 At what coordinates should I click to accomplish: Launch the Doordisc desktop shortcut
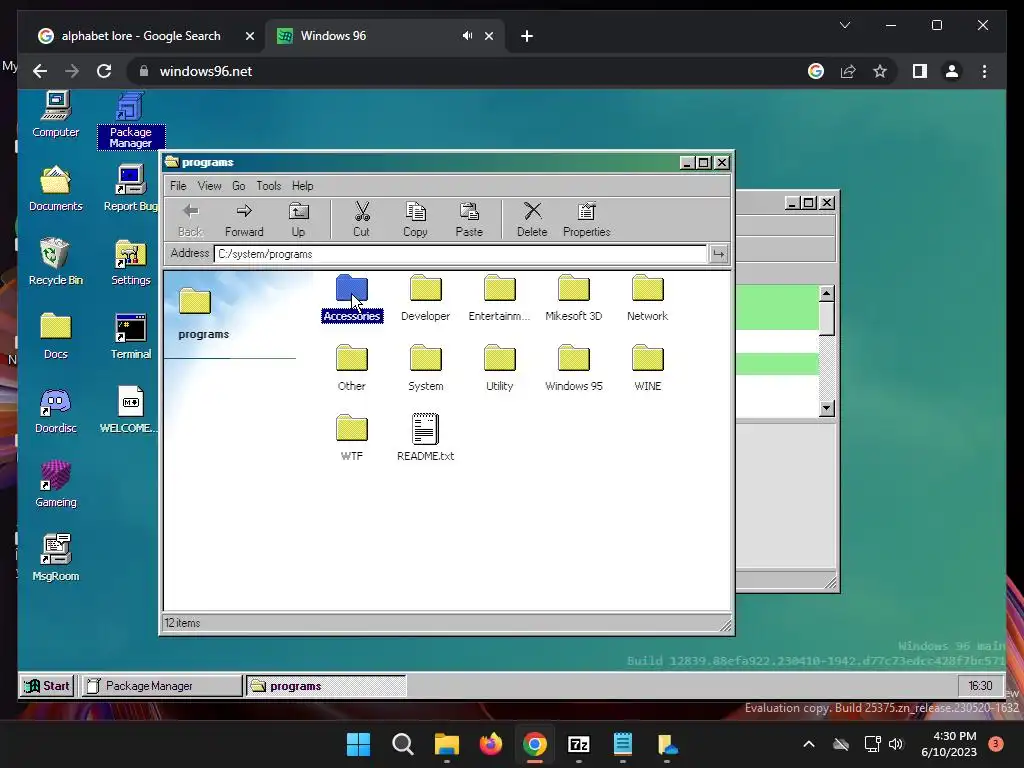(56, 411)
